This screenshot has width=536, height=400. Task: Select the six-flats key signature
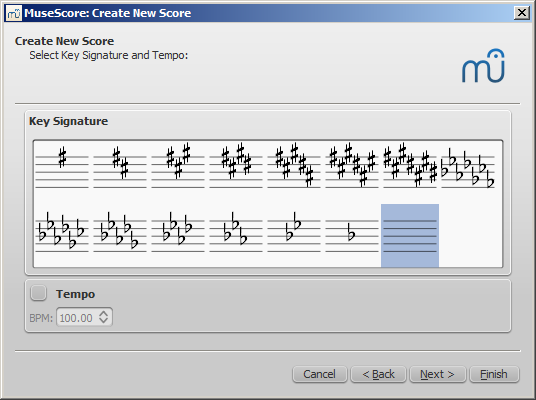pos(62,235)
